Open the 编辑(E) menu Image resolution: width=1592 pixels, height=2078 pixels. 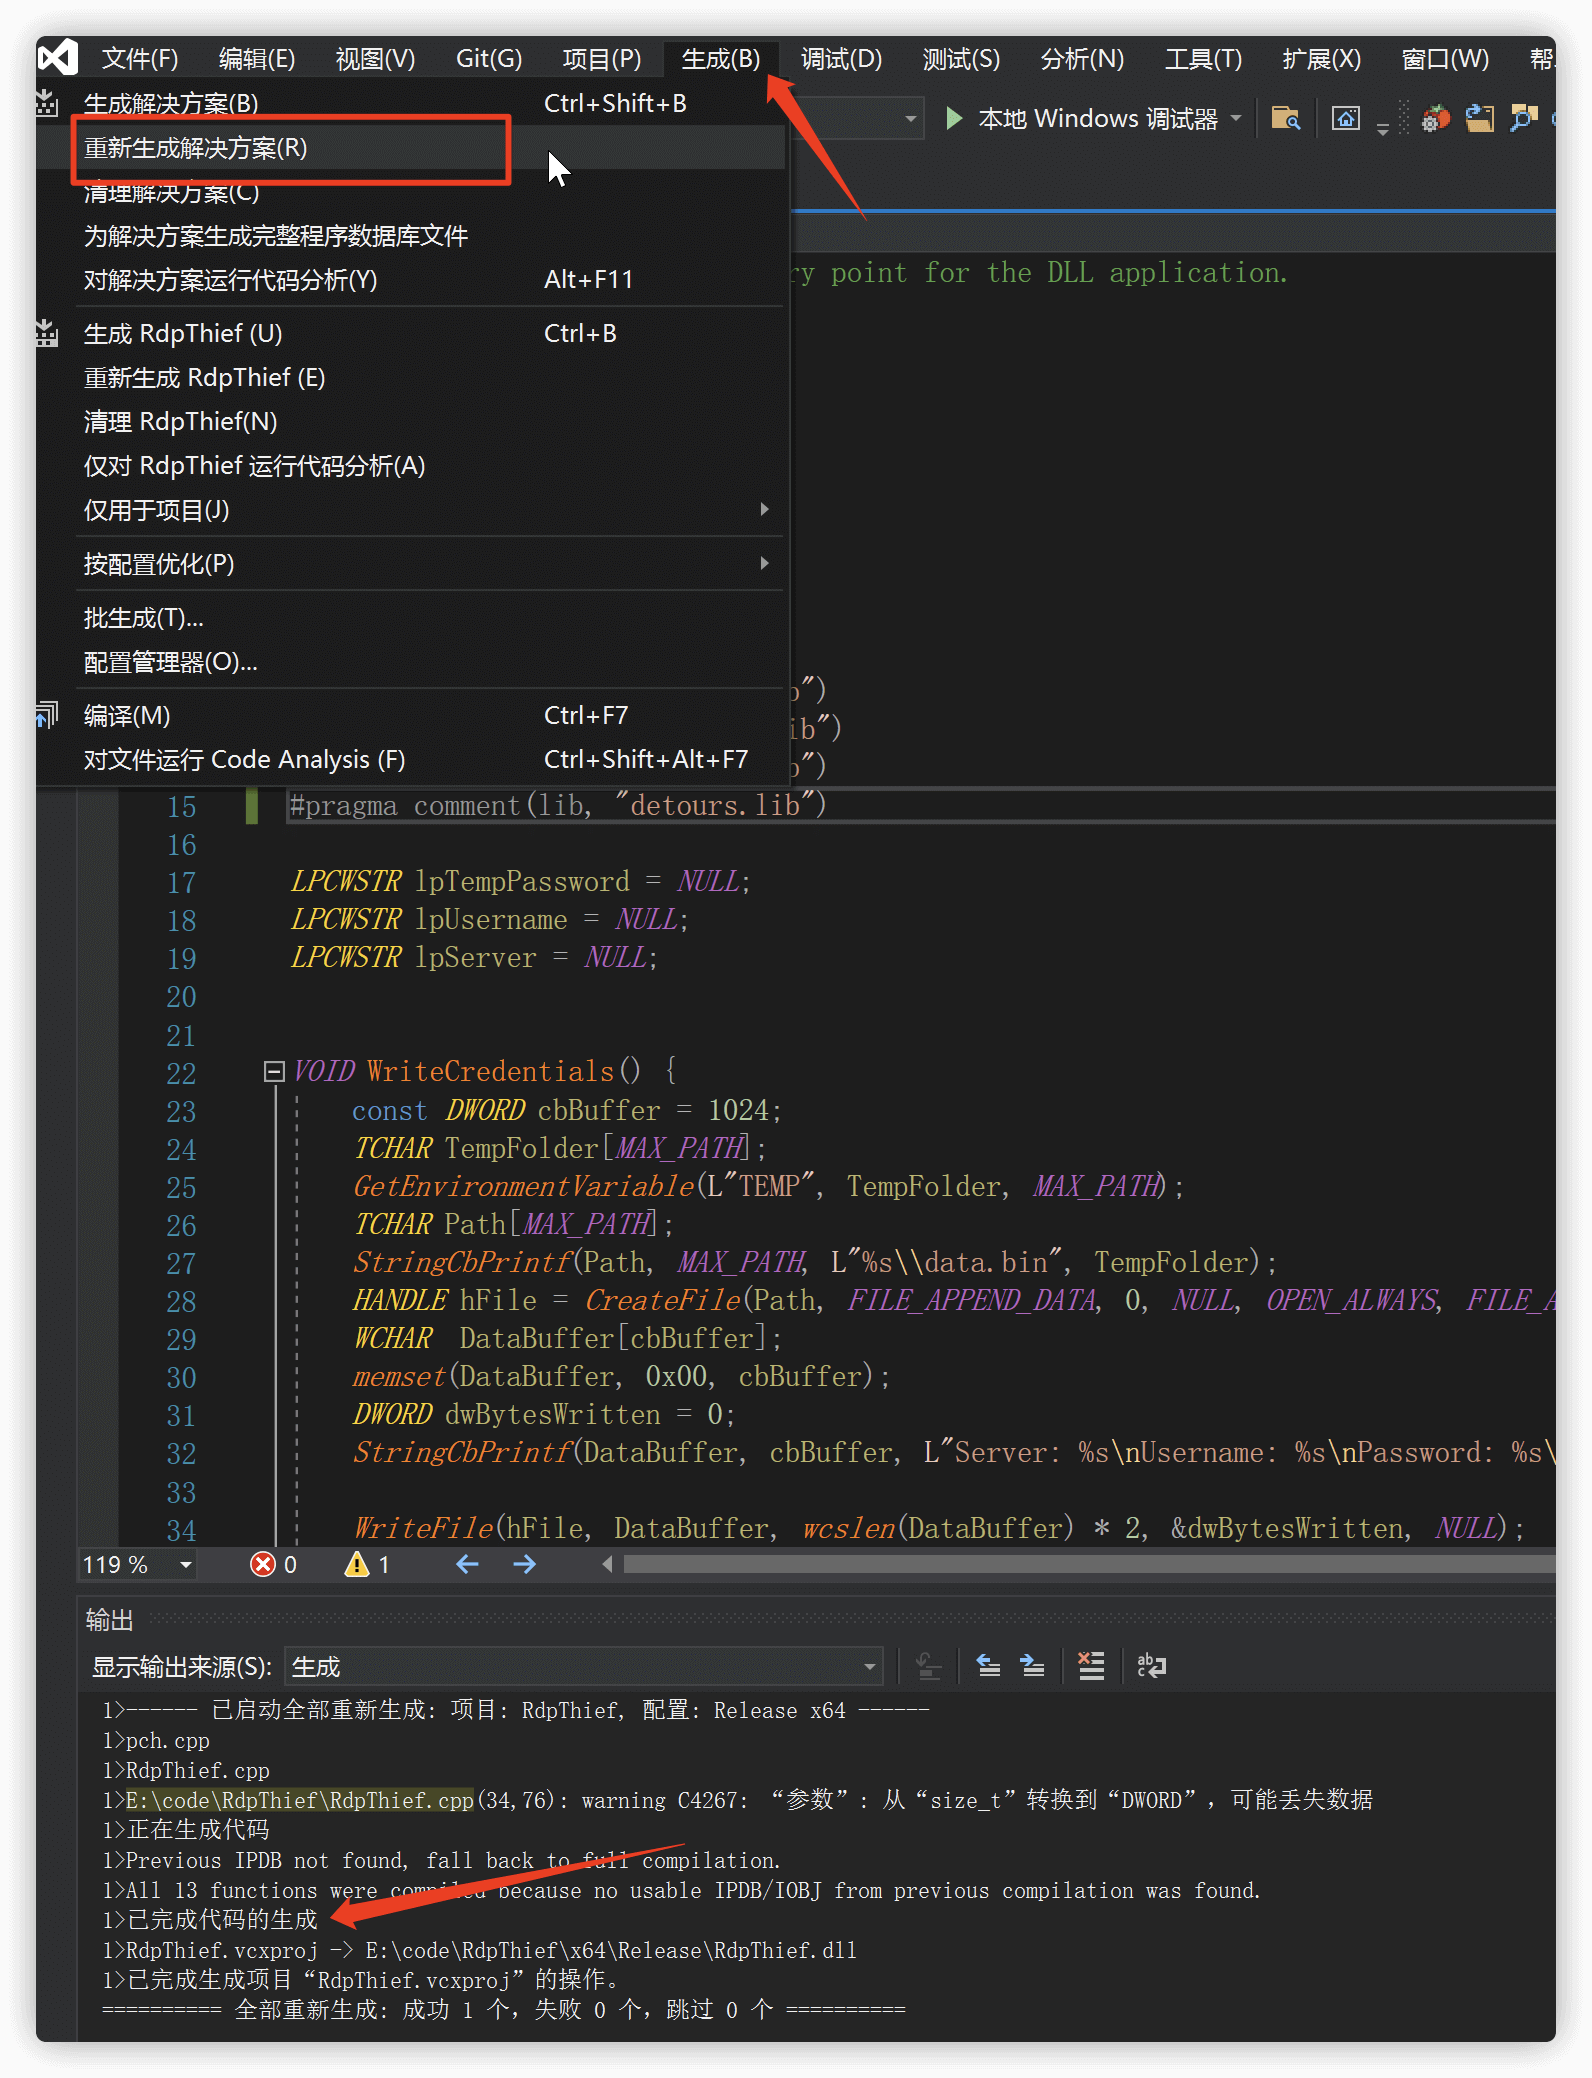click(257, 59)
